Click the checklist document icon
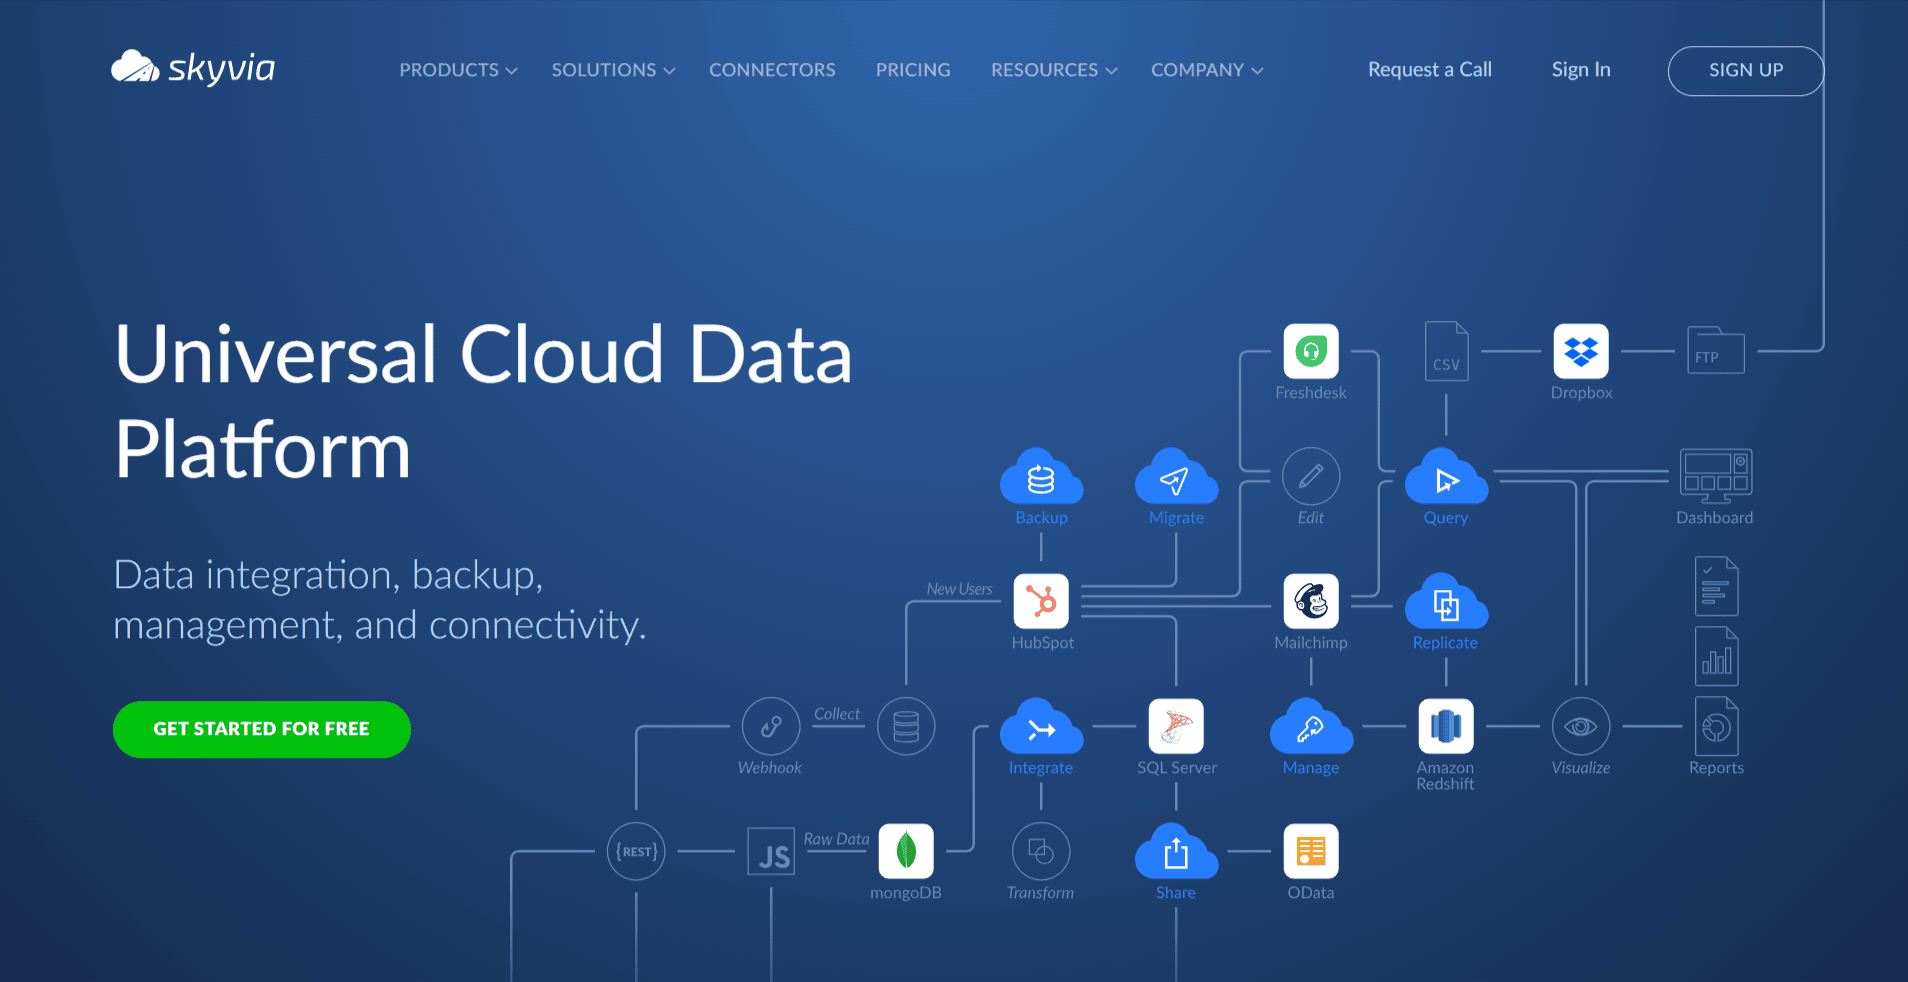The width and height of the screenshot is (1908, 982). [x=1716, y=586]
